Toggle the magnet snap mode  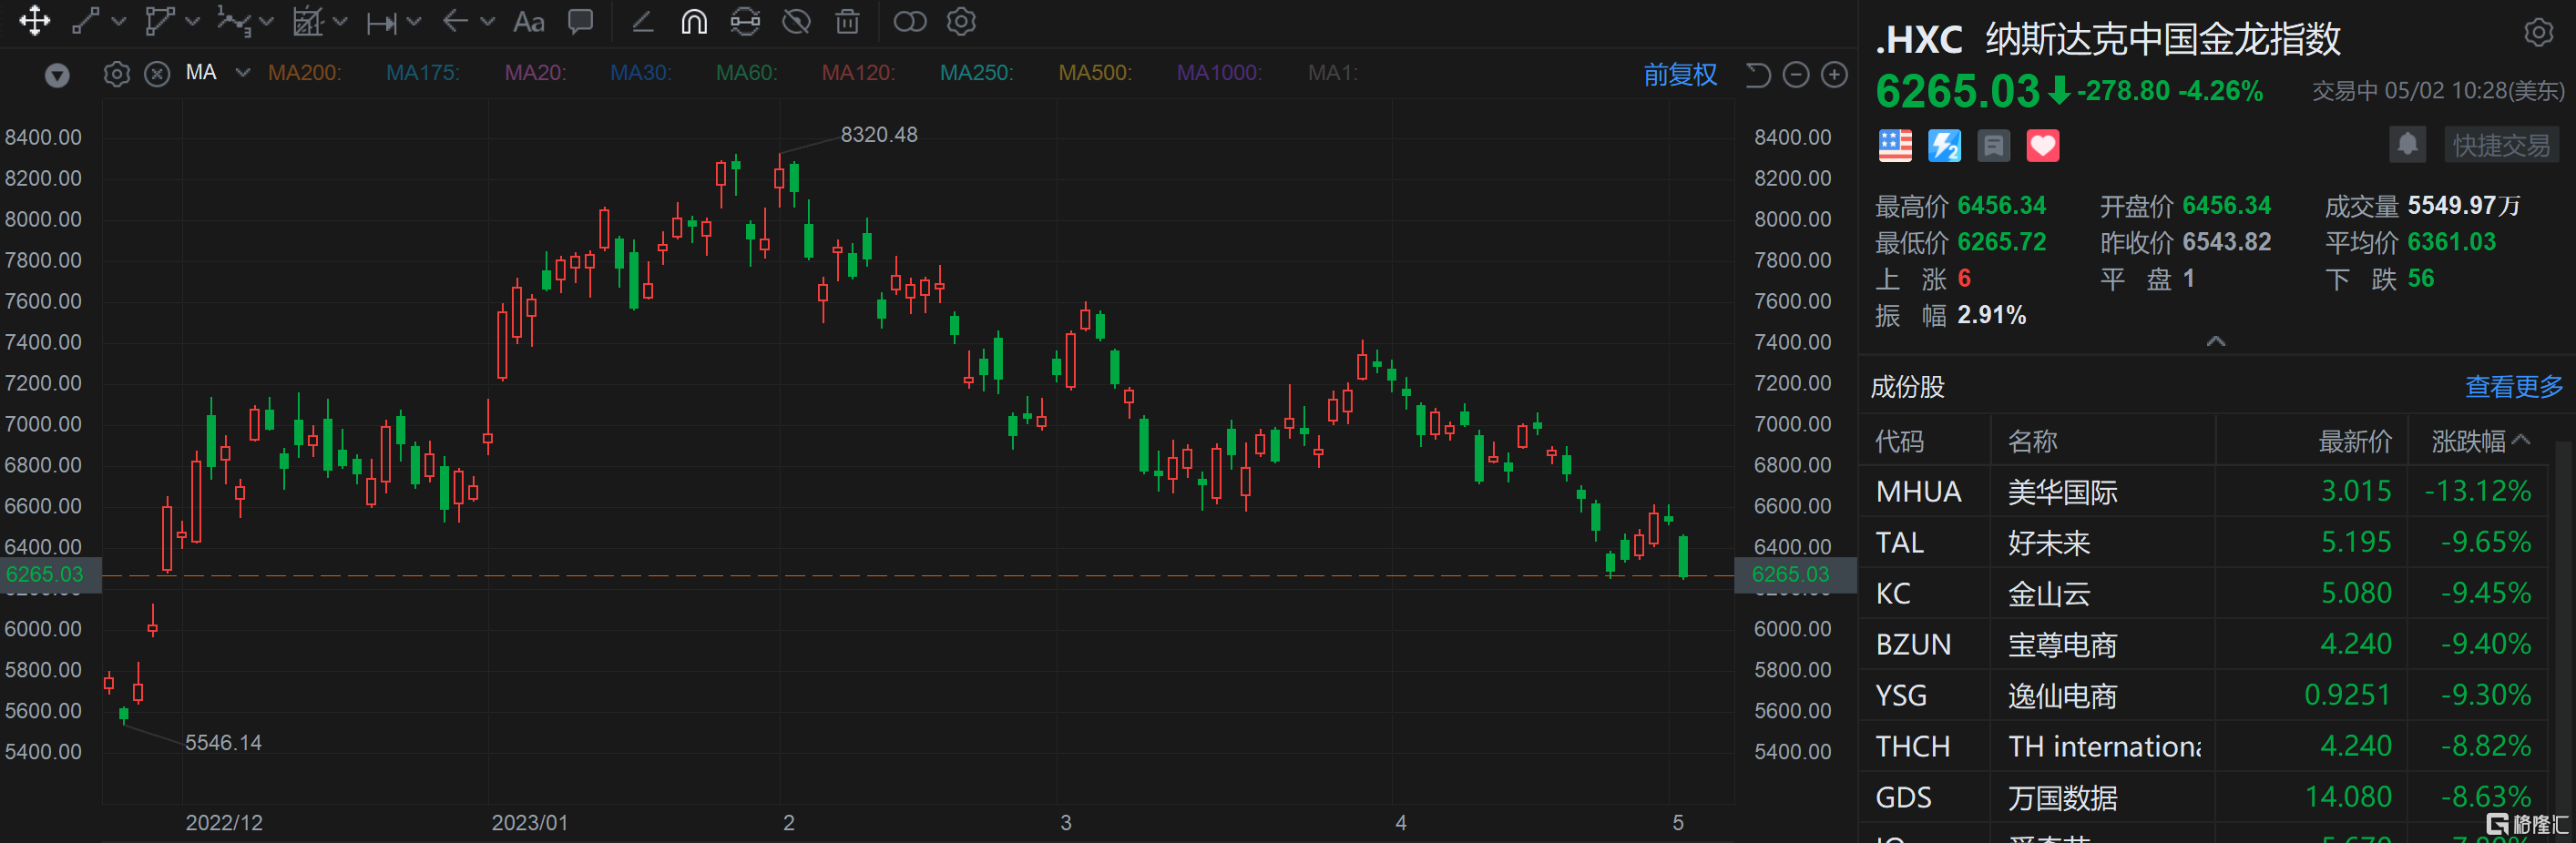pos(694,21)
